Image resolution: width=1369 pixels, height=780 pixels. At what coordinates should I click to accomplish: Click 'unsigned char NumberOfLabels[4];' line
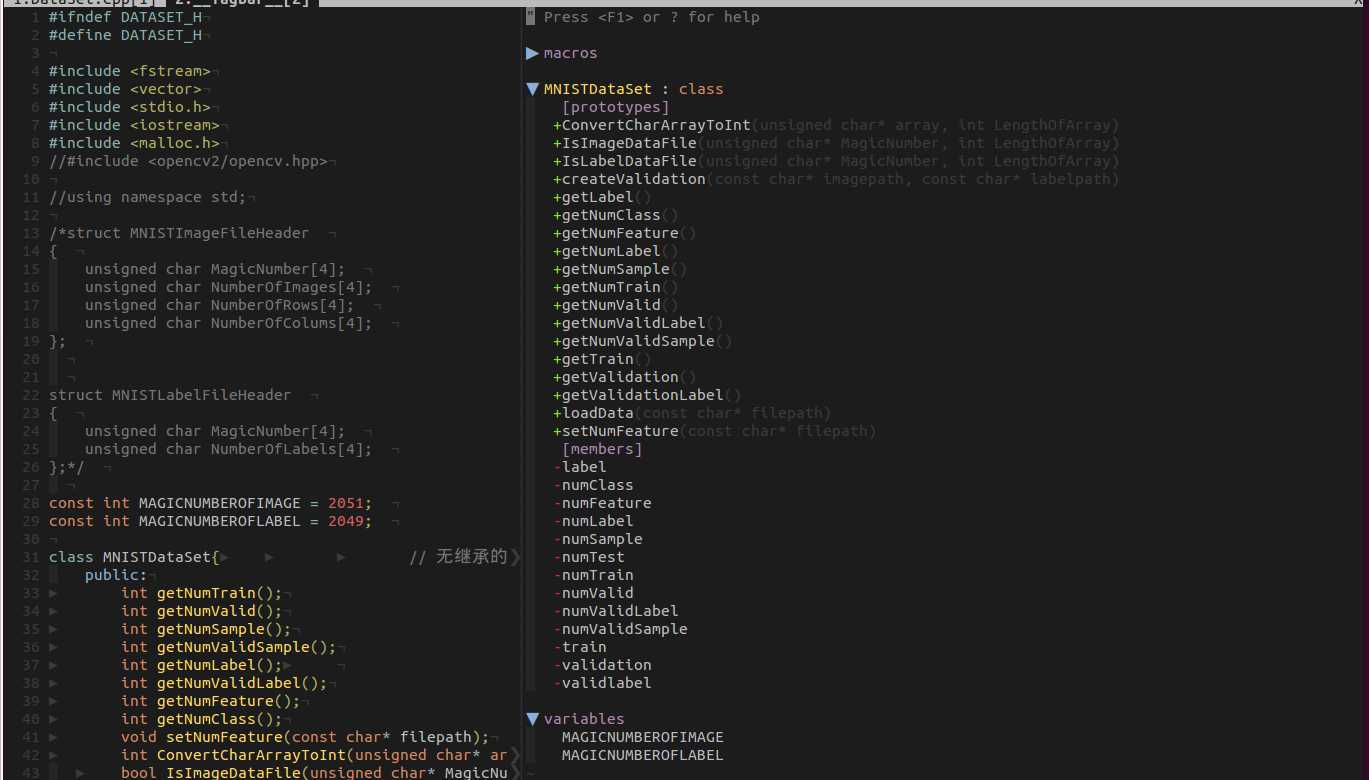click(x=229, y=449)
